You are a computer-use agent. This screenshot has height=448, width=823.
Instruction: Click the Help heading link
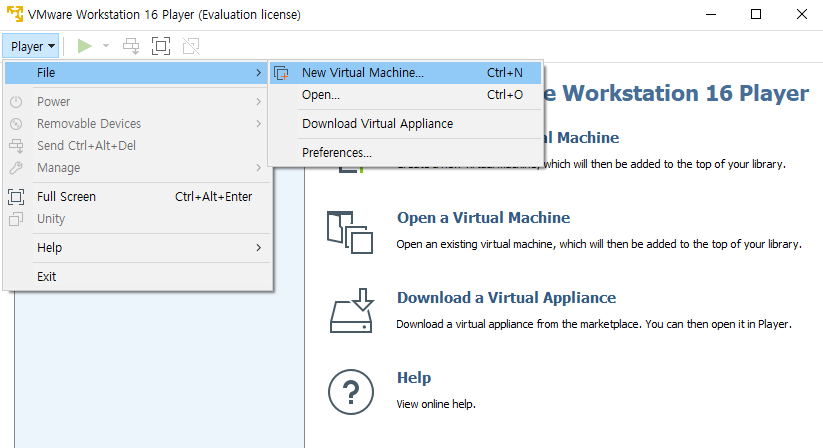(x=414, y=378)
